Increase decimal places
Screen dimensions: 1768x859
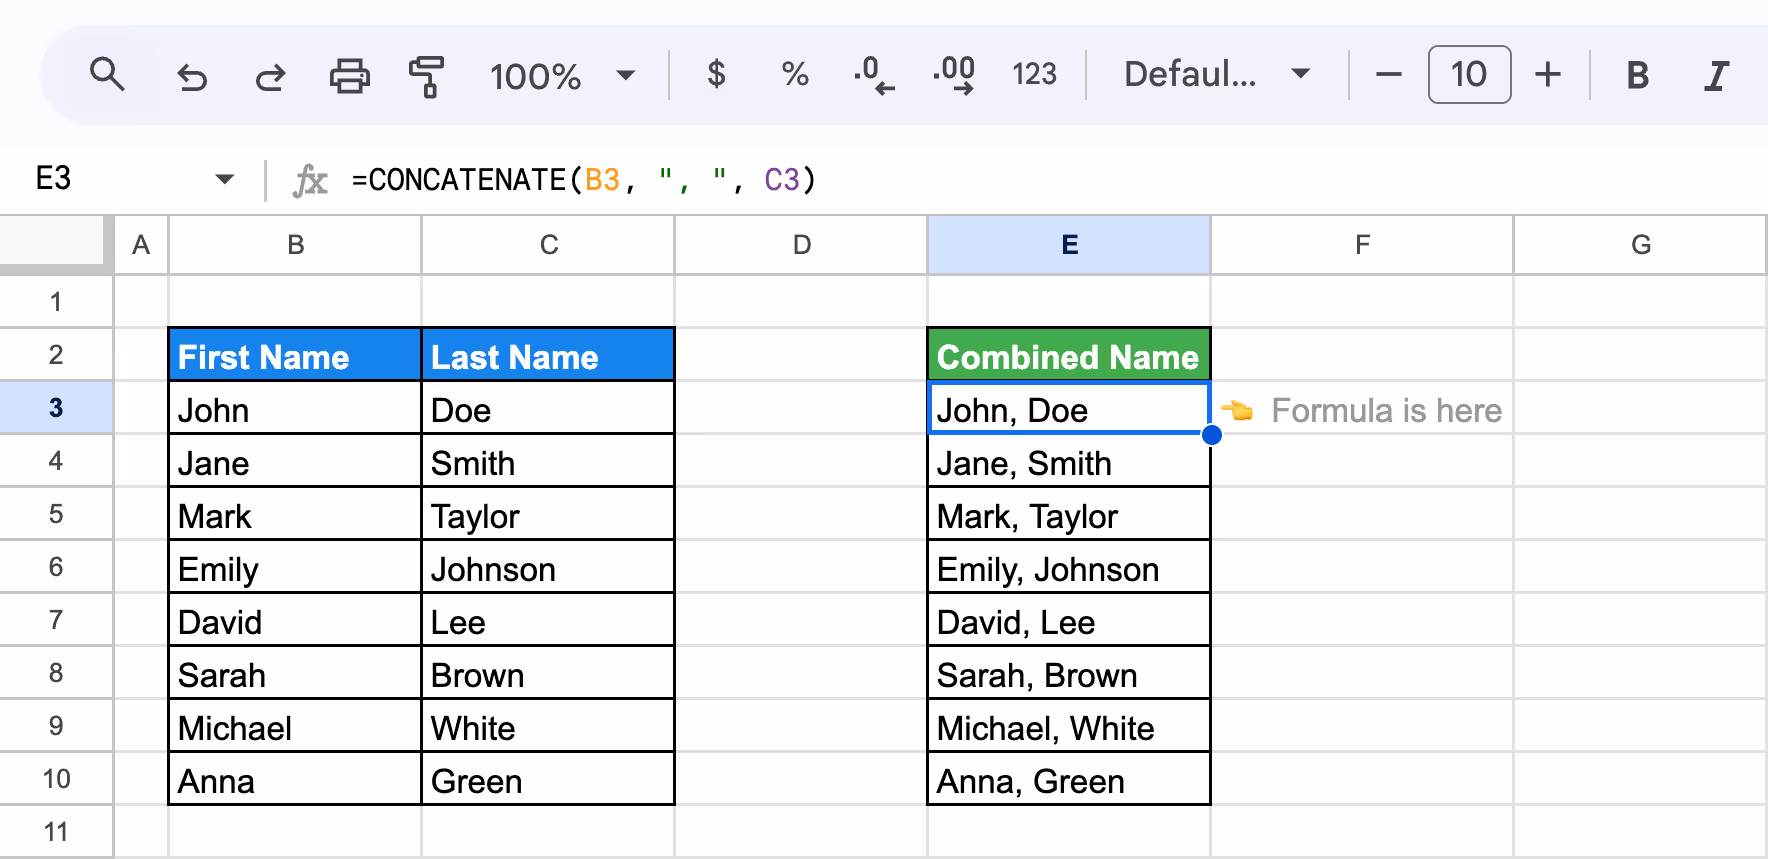[954, 75]
